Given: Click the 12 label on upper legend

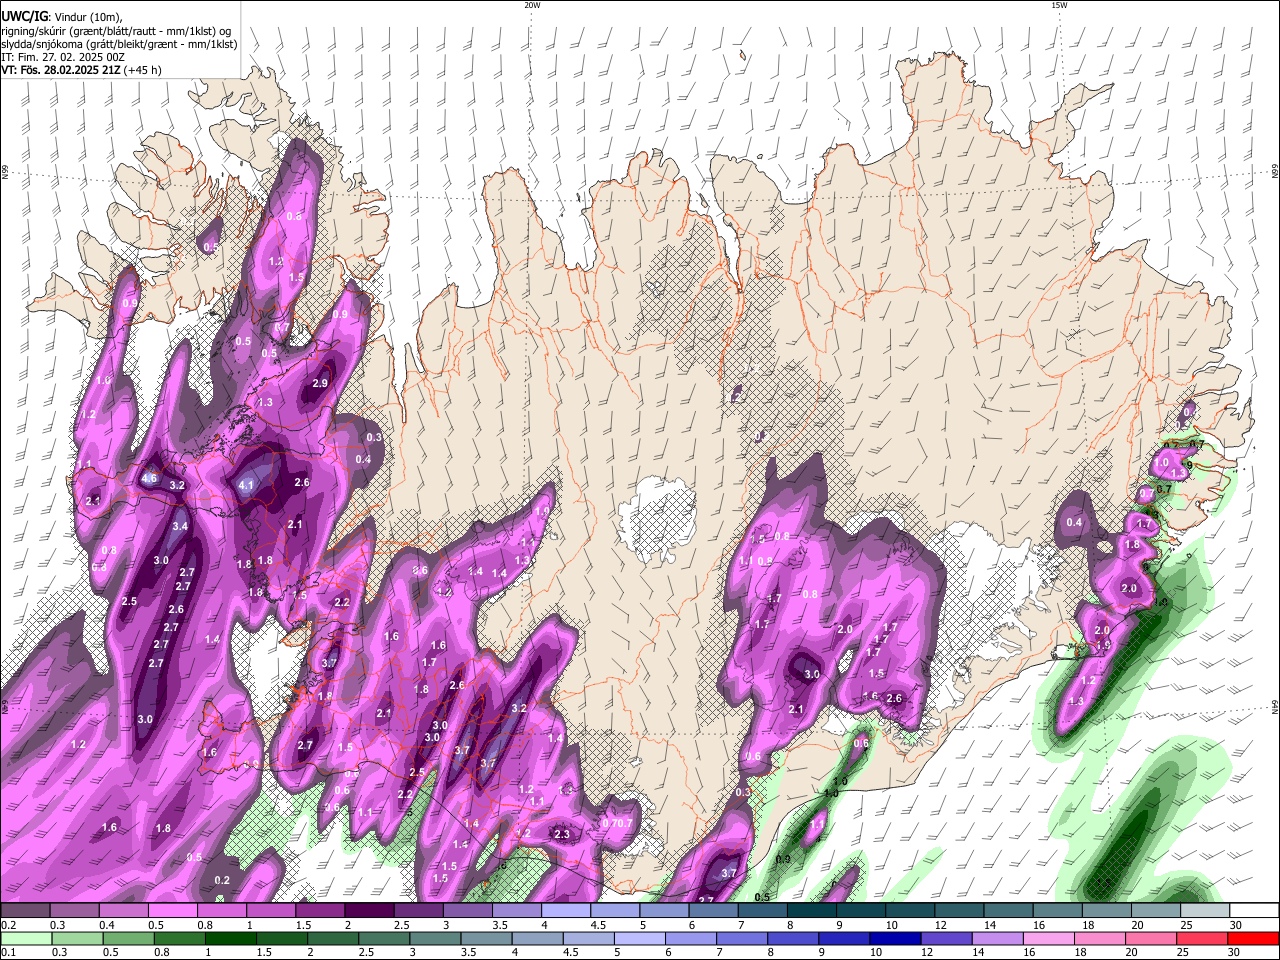Looking at the screenshot, I should click(x=943, y=925).
